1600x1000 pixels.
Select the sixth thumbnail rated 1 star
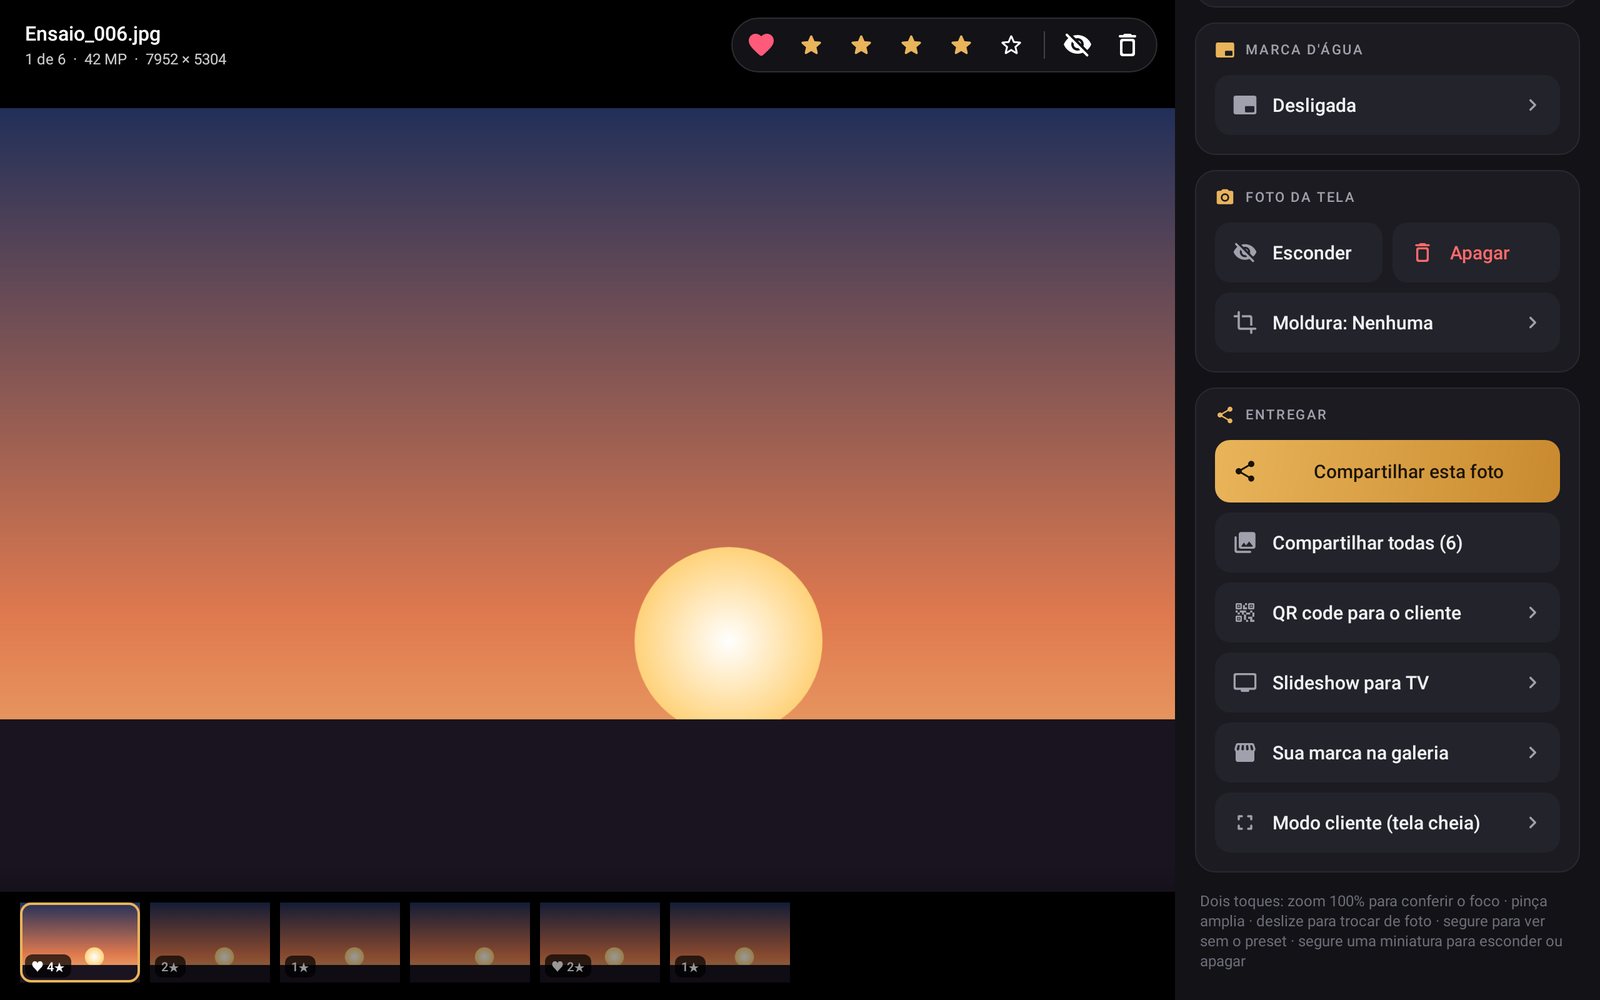(730, 942)
